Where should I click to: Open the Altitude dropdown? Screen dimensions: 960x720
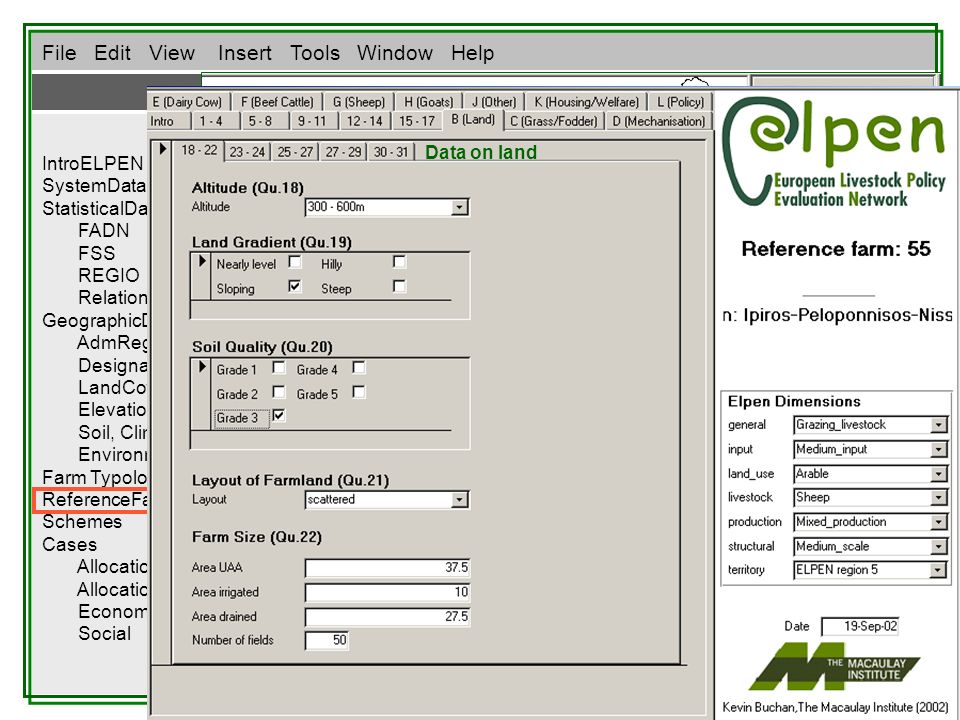[460, 208]
